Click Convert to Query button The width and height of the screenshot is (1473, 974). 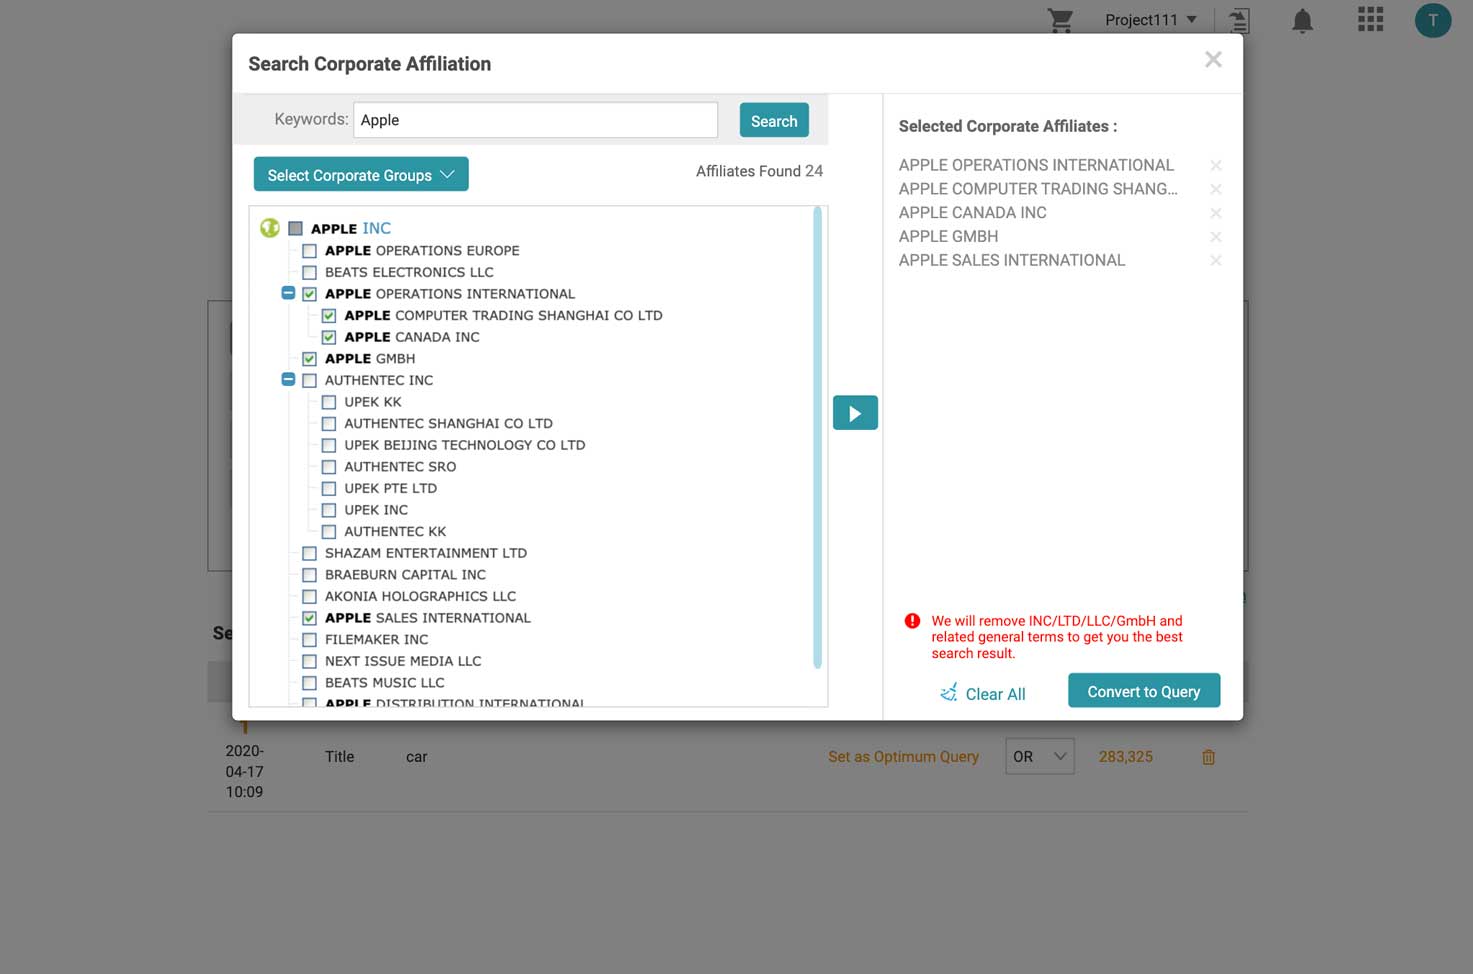(1144, 691)
